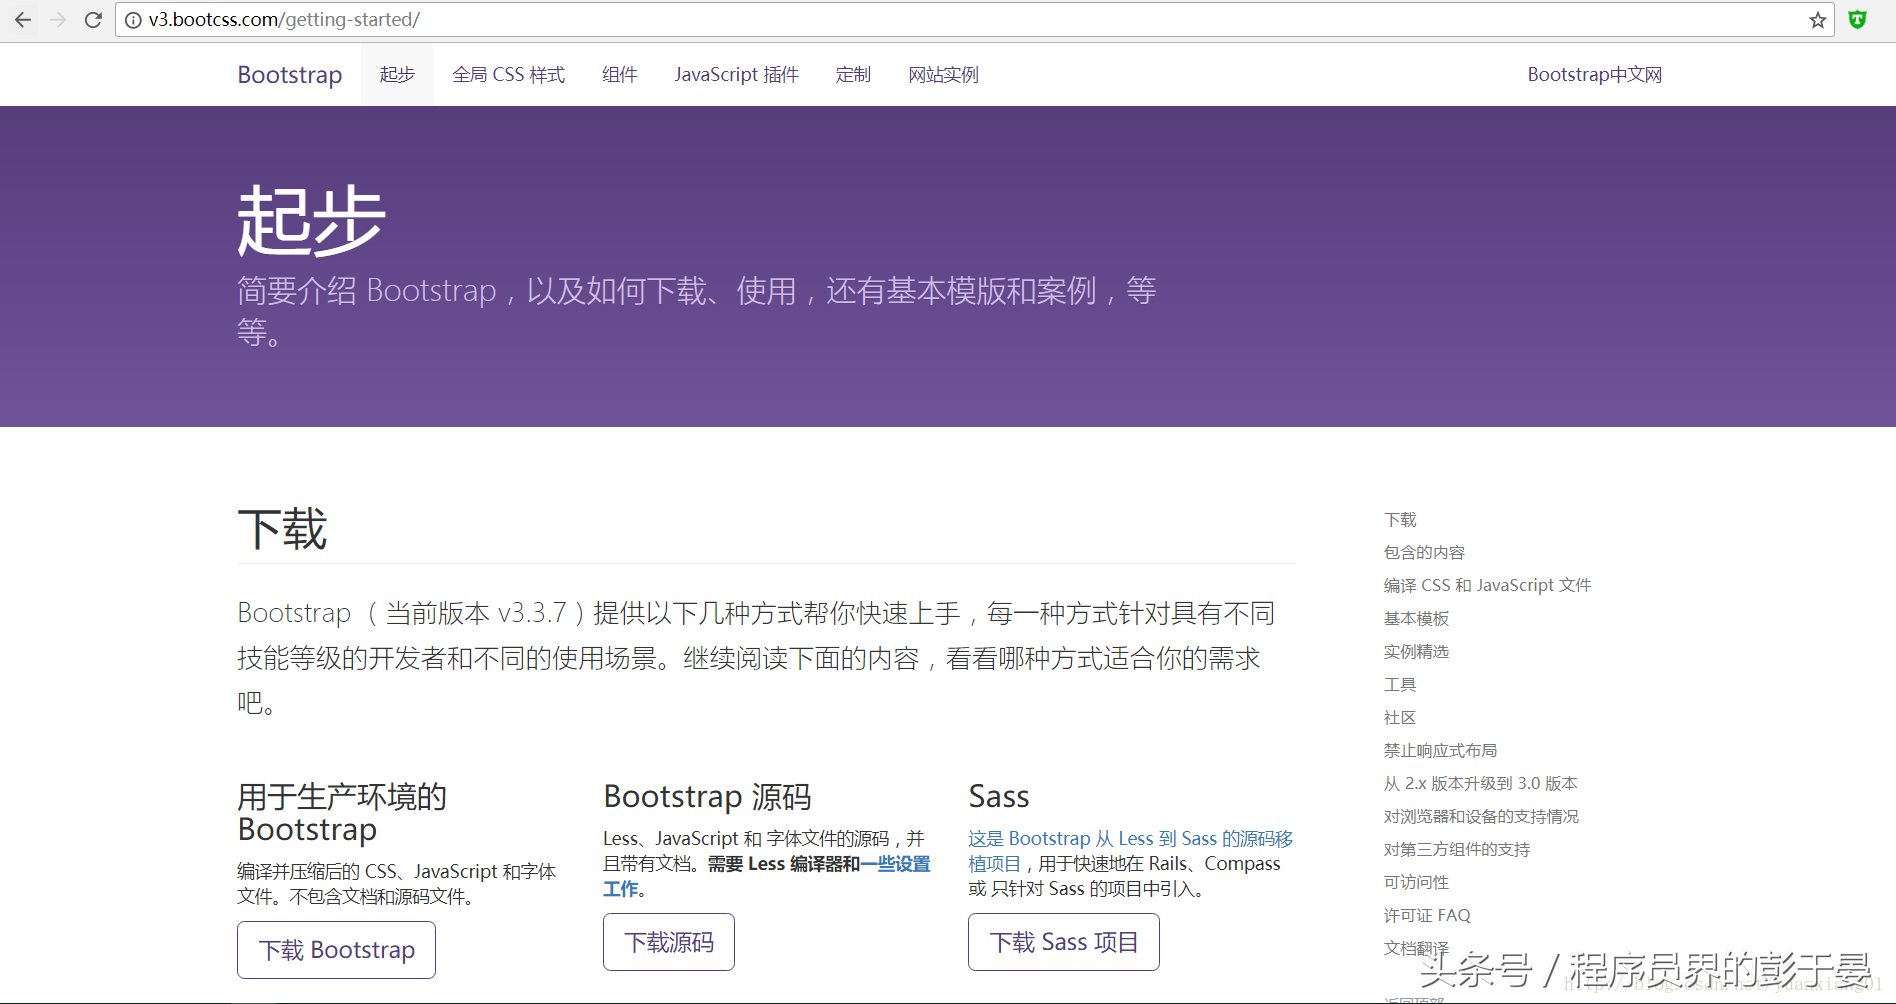Image resolution: width=1896 pixels, height=1004 pixels.
Task: Click the 下载 Sass 项目 button
Action: pyautogui.click(x=1064, y=942)
